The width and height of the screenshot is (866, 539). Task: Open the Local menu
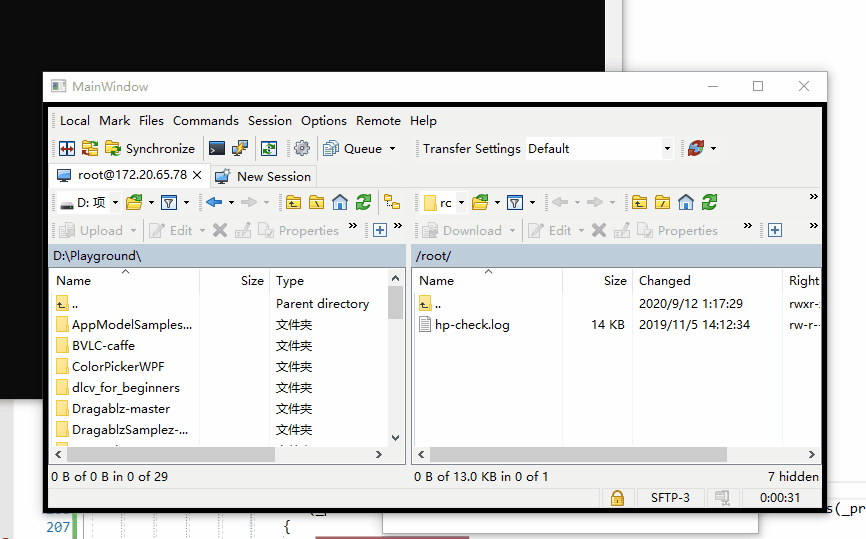click(x=75, y=120)
